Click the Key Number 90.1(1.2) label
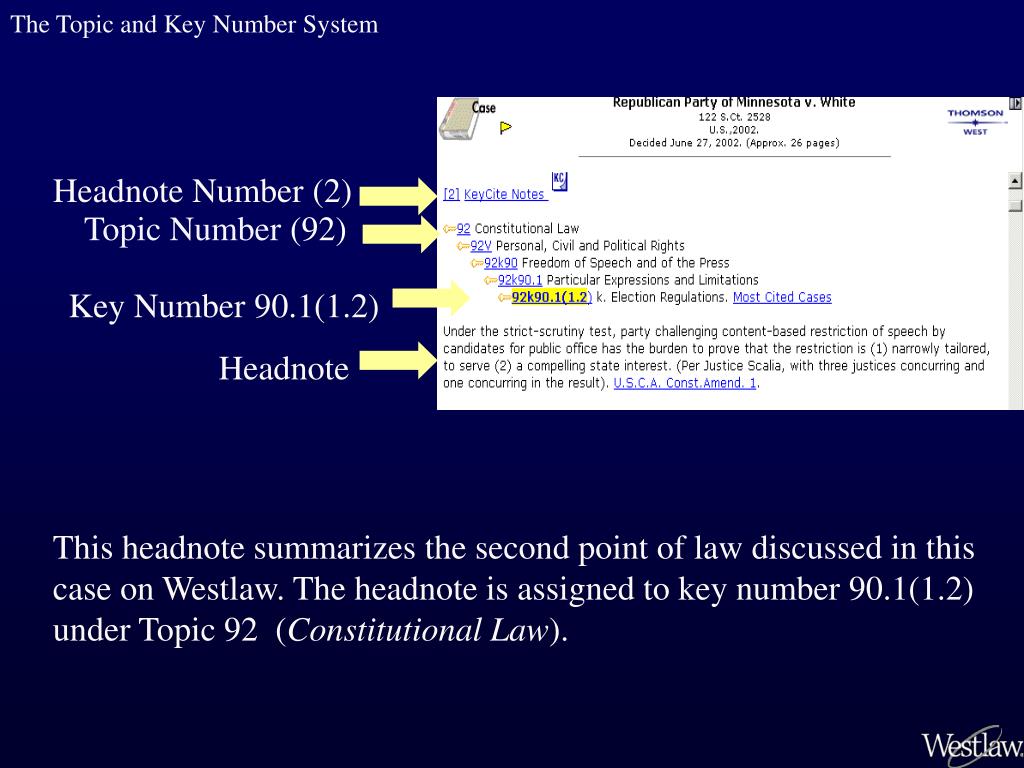 (224, 306)
